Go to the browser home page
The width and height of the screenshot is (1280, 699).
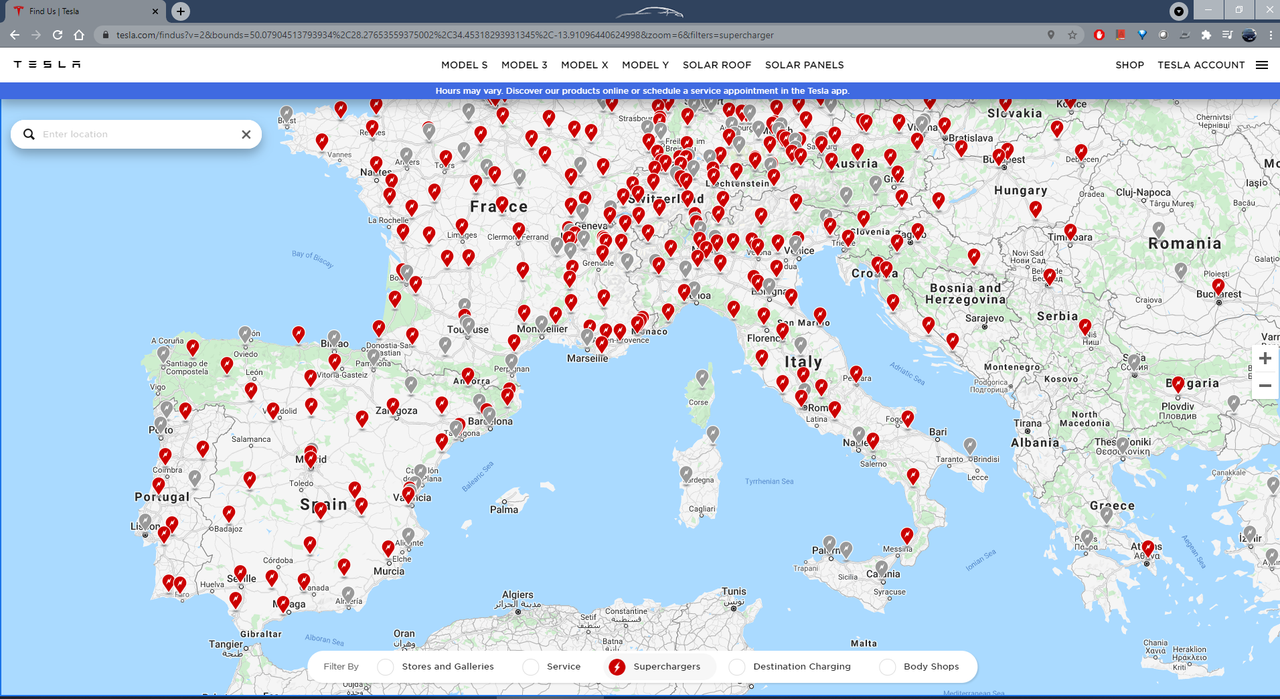pyautogui.click(x=77, y=35)
